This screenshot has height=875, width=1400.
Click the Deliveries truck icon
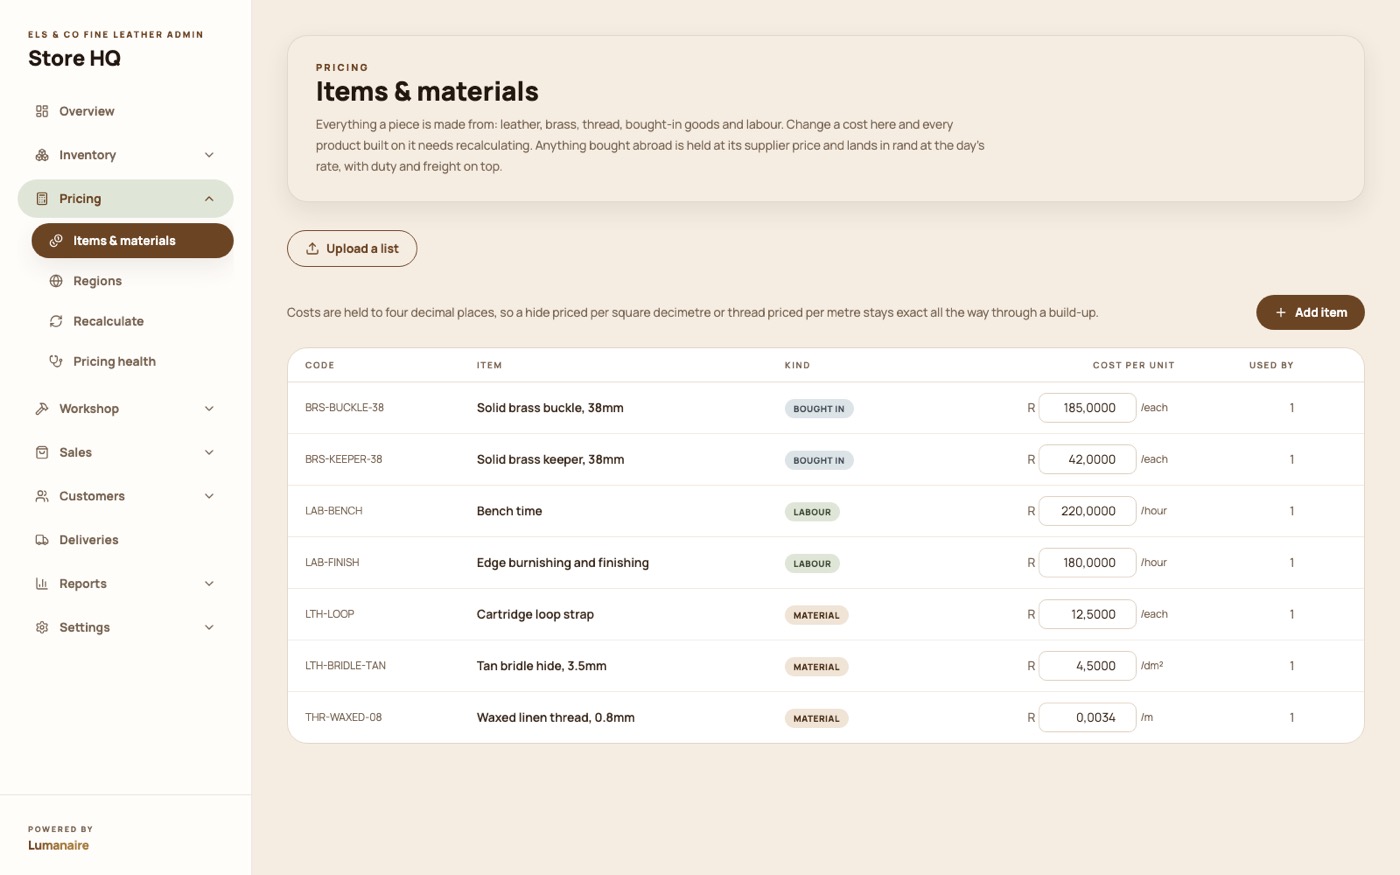click(x=42, y=540)
